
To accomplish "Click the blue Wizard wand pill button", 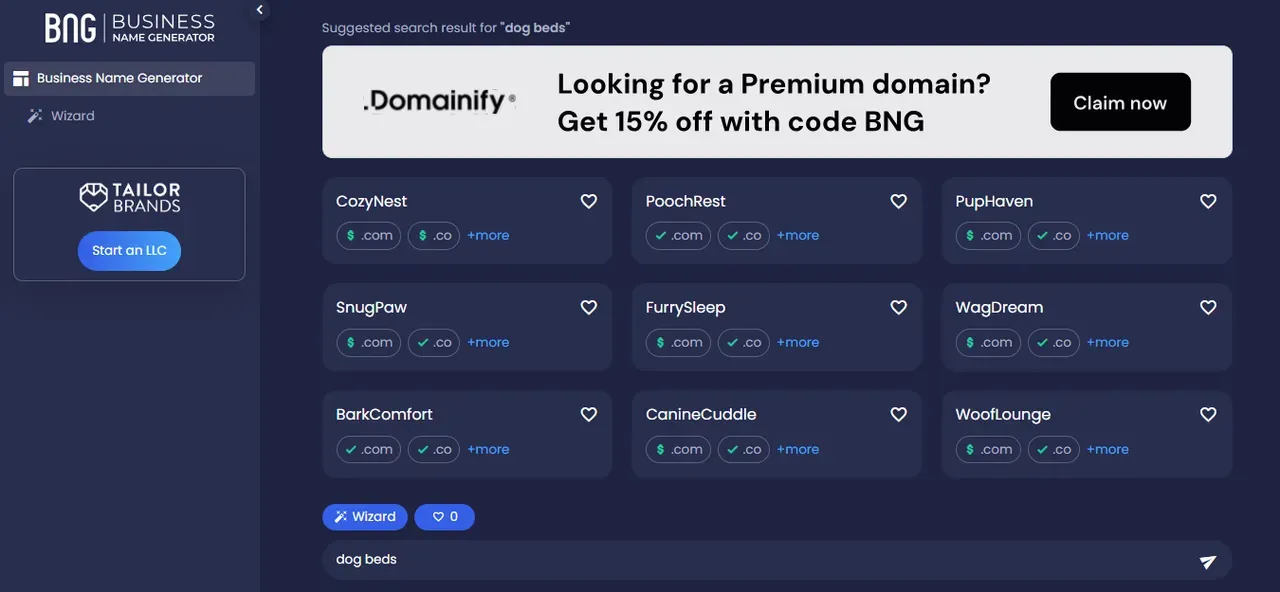I will coord(365,517).
